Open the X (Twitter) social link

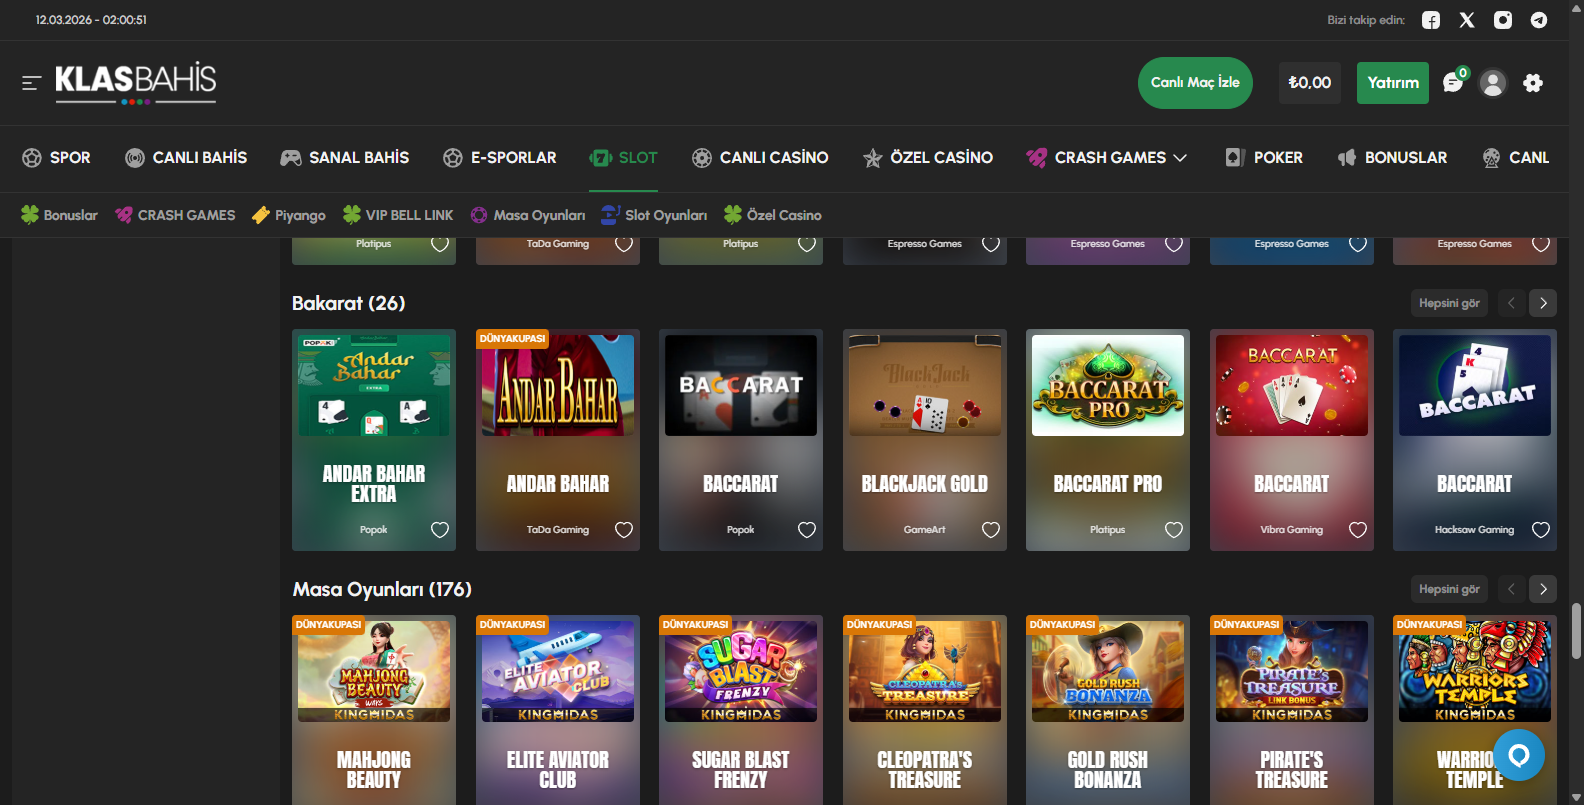1467,20
